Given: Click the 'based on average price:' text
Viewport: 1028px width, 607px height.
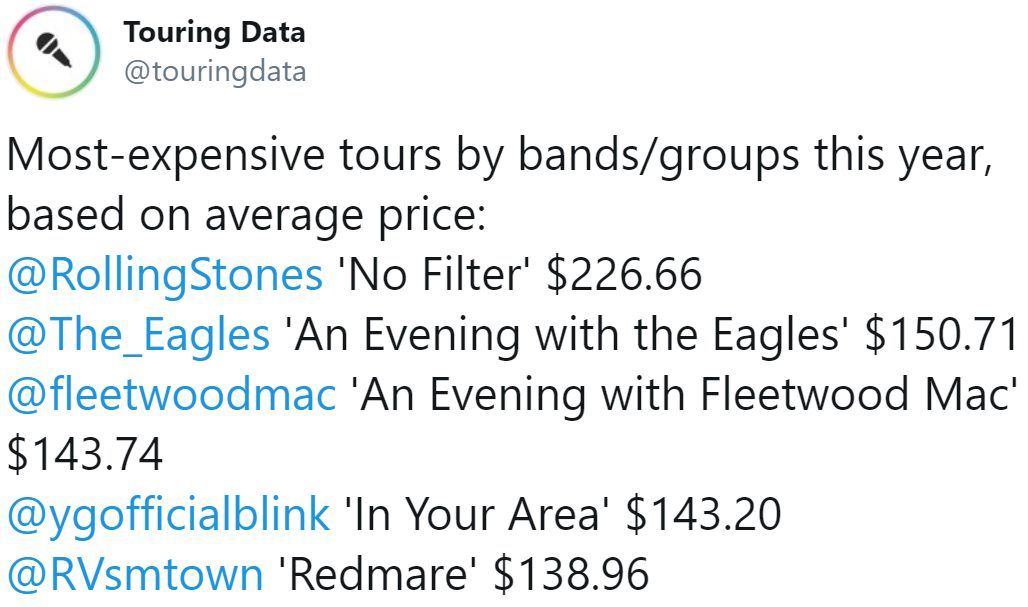Looking at the screenshot, I should 246,214.
